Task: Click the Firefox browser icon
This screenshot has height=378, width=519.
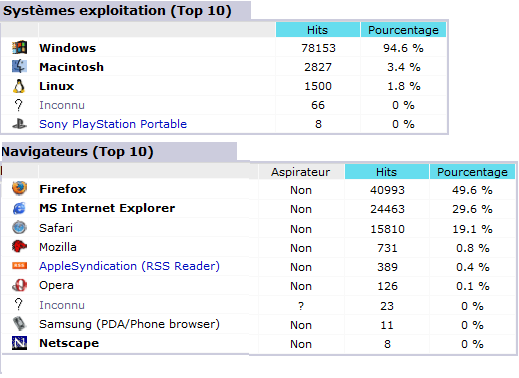Action: point(19,189)
